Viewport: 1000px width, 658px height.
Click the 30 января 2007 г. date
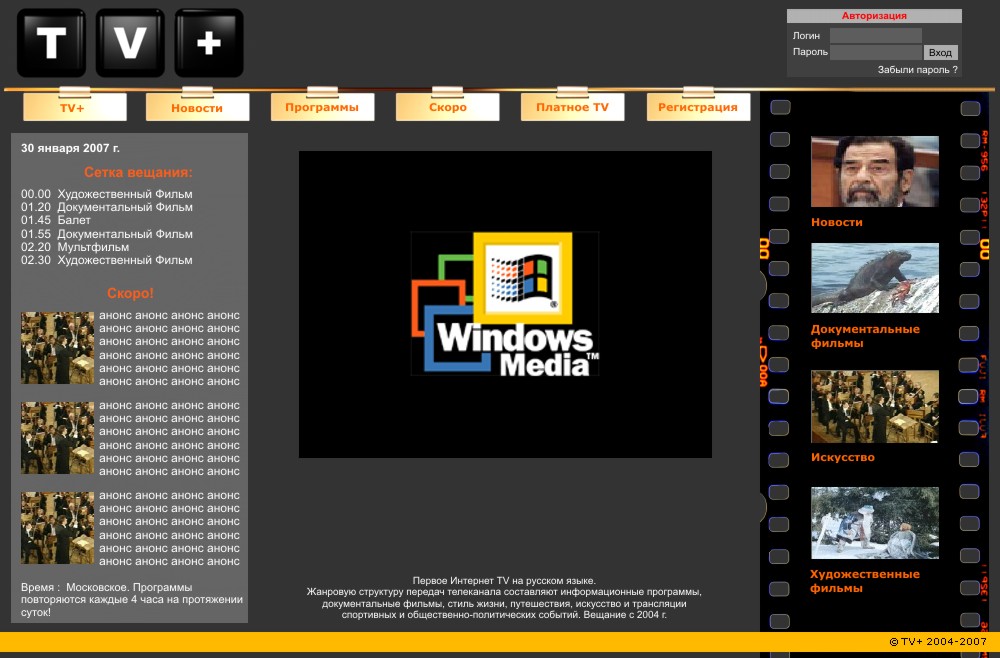pos(70,148)
